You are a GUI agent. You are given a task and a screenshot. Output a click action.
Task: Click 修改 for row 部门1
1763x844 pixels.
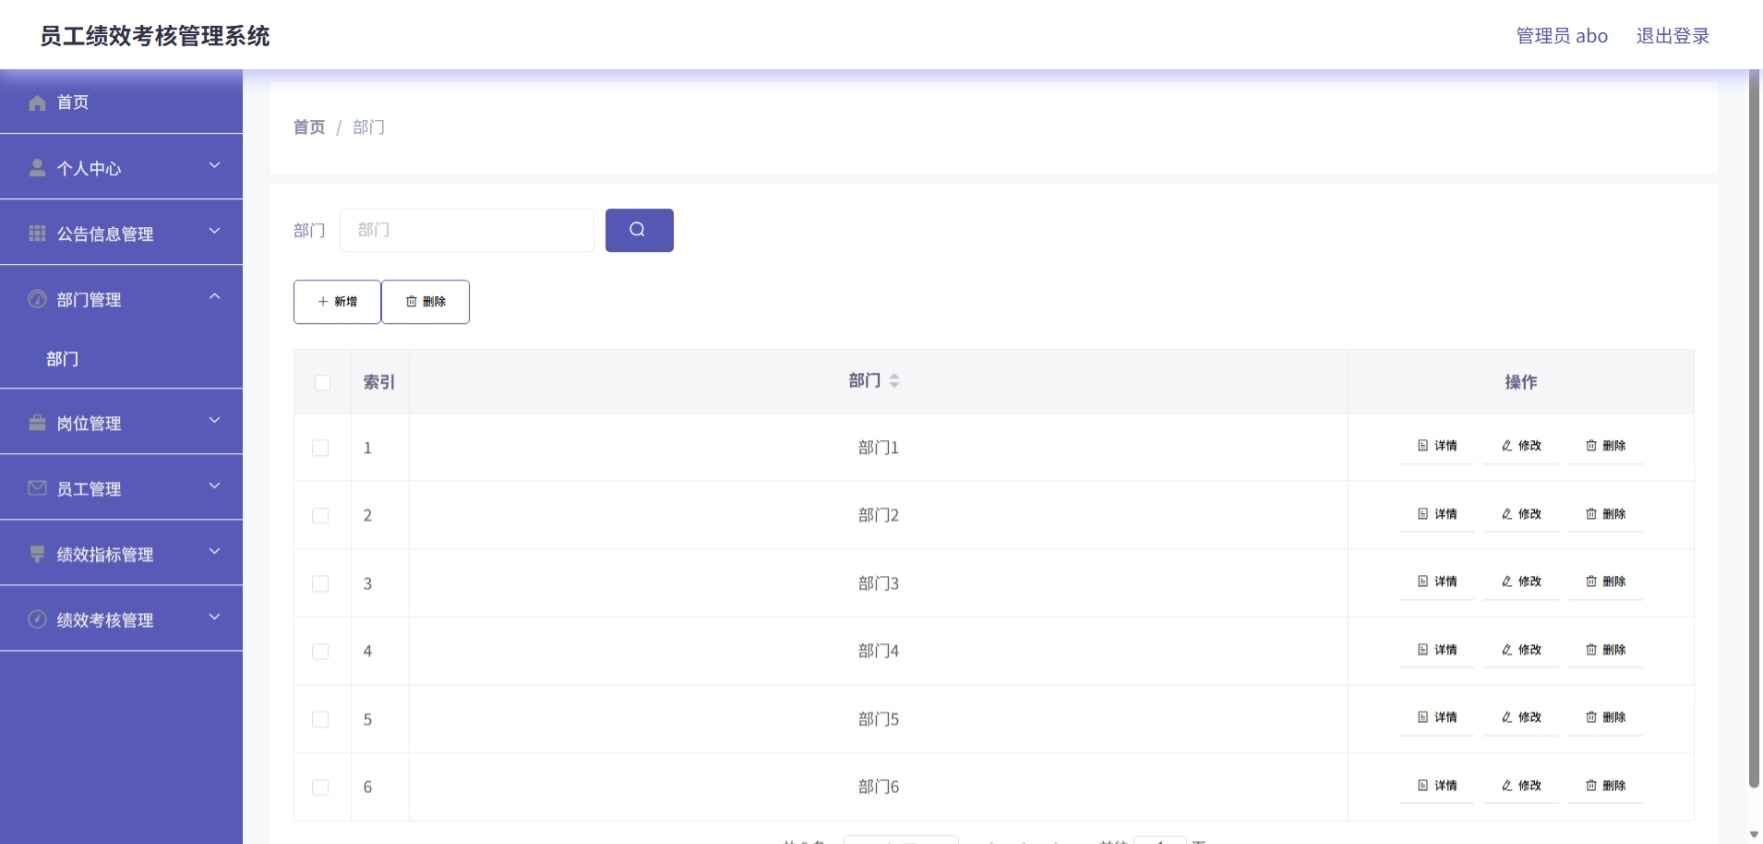(1521, 446)
